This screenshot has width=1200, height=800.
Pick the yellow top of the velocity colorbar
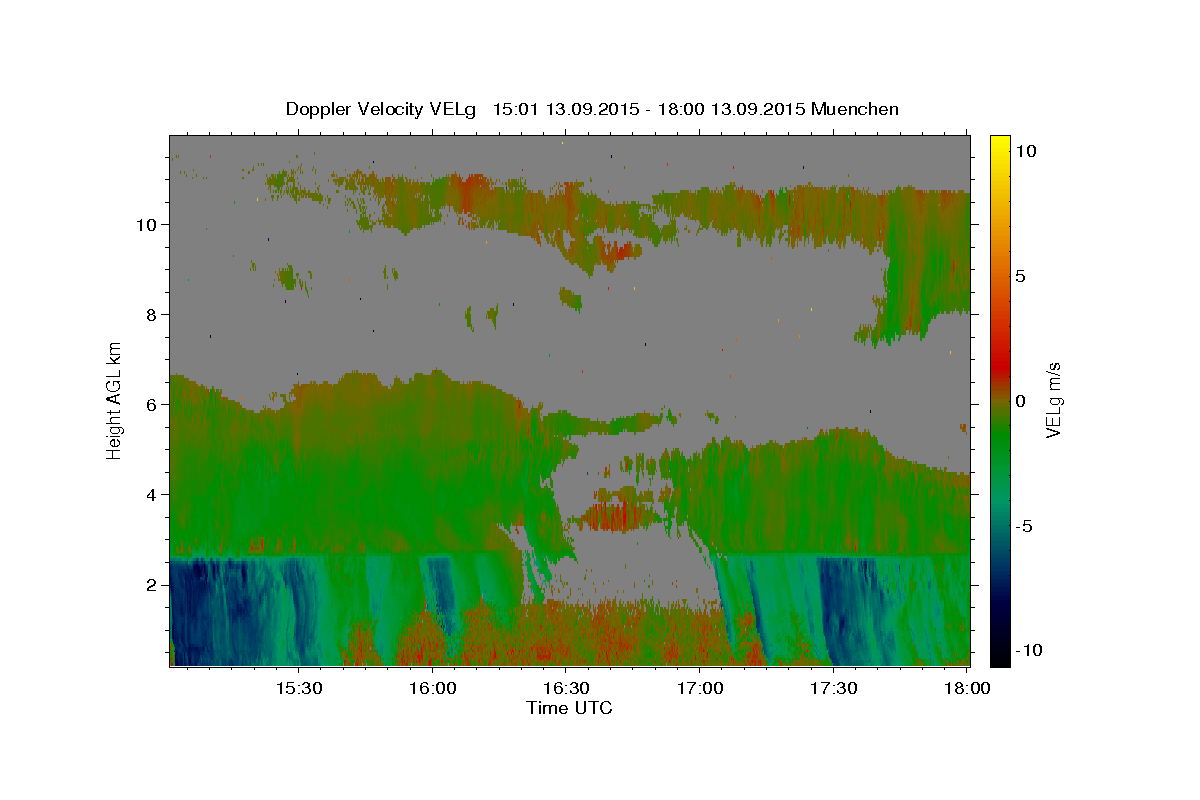(x=999, y=145)
